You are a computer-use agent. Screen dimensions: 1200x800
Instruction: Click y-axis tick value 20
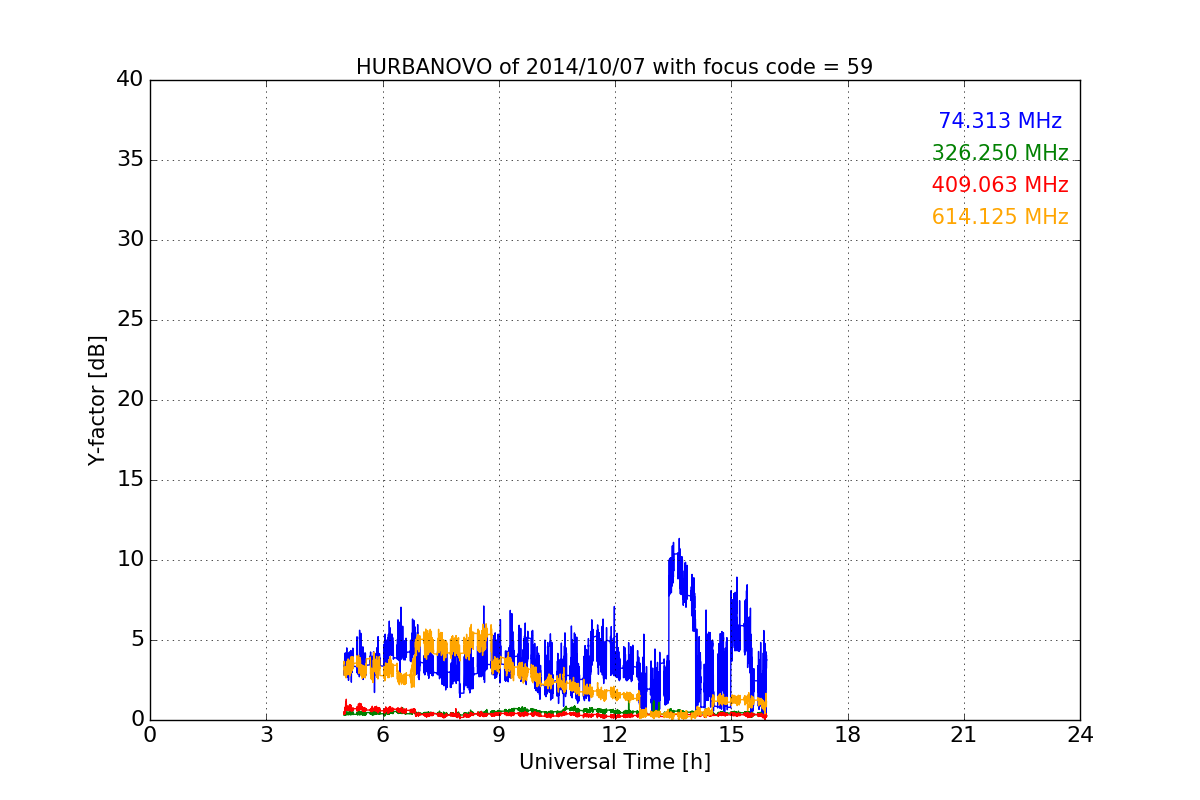click(x=130, y=400)
